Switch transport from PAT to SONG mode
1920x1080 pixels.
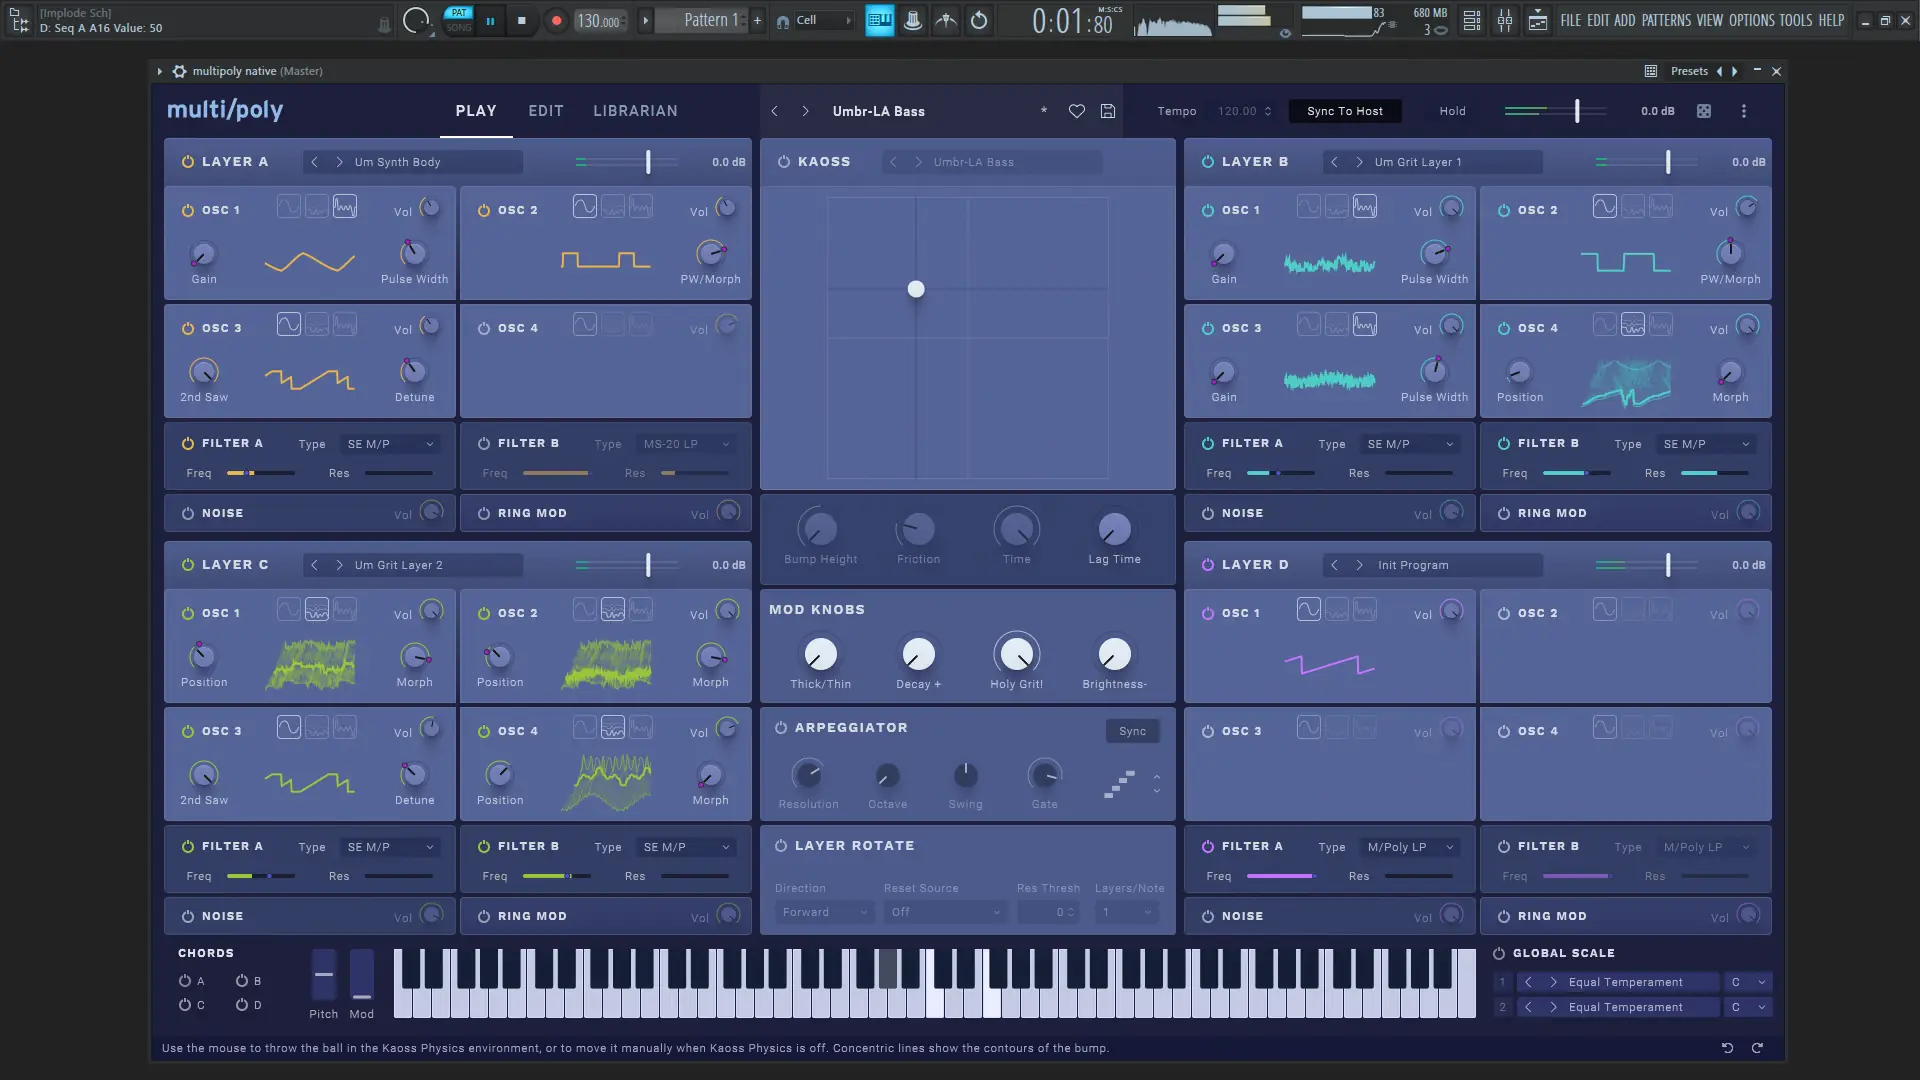coord(462,26)
